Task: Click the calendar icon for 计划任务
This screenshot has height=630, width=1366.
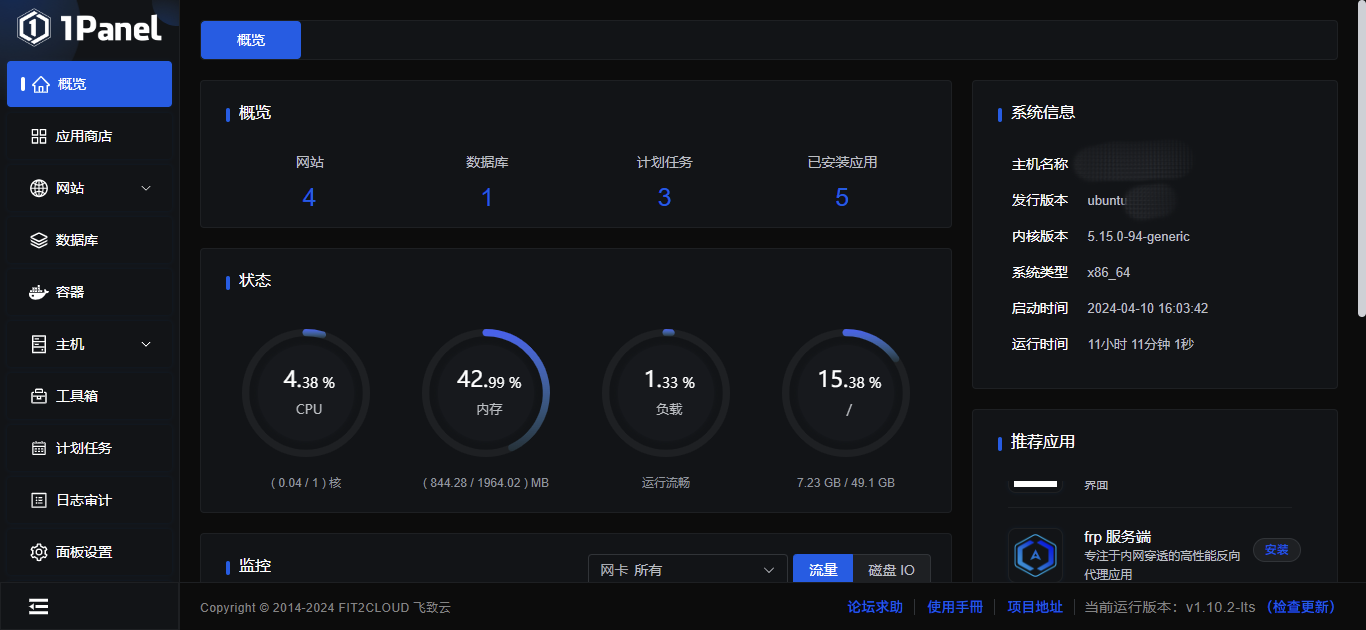Action: pyautogui.click(x=39, y=448)
